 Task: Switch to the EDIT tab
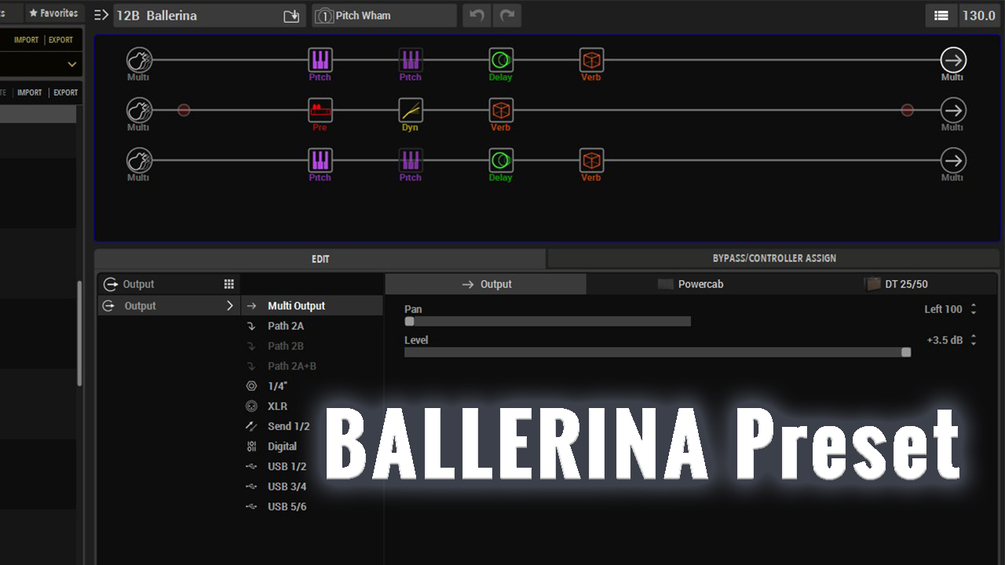point(320,259)
